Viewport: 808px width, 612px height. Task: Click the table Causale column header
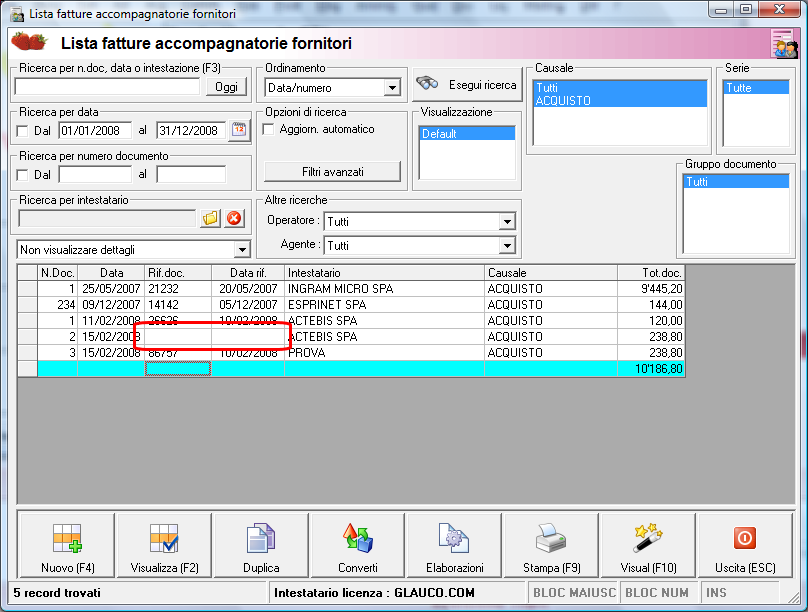click(551, 273)
